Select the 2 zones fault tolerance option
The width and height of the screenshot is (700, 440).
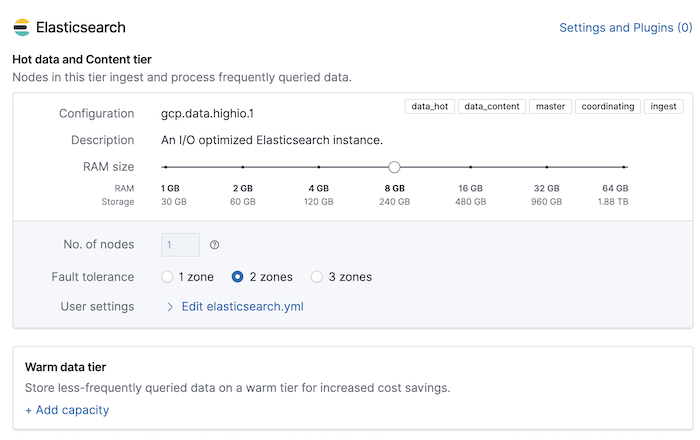coord(238,277)
